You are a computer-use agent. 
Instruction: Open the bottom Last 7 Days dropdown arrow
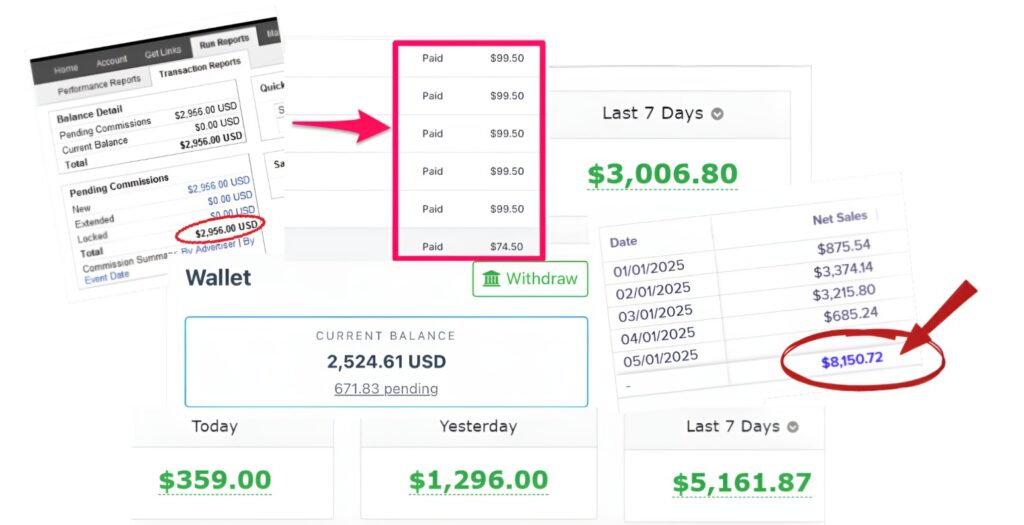coord(793,427)
